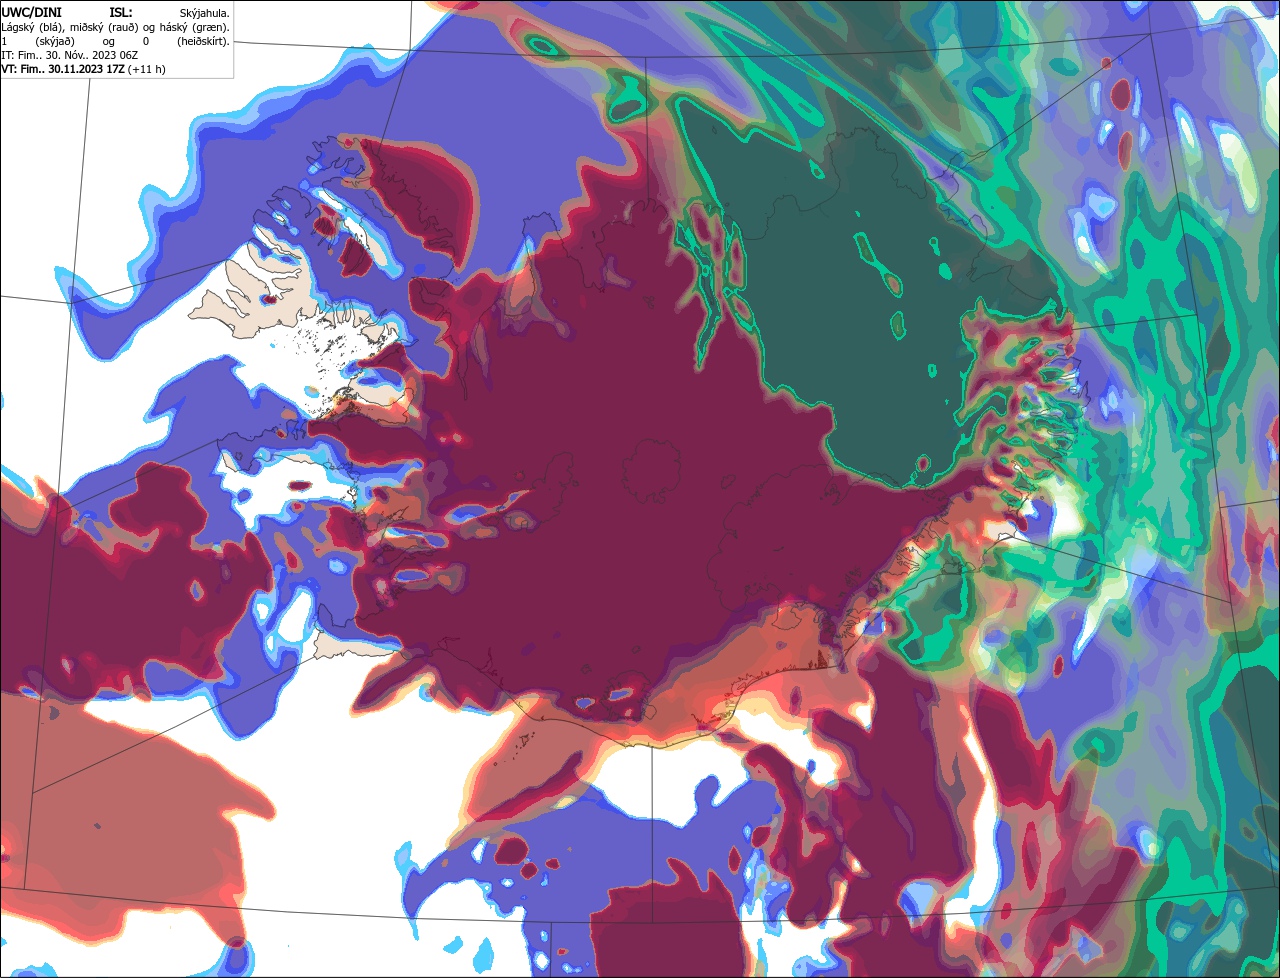The width and height of the screenshot is (1280, 978).
Task: Click the 'ISL:' region label
Action: (121, 13)
